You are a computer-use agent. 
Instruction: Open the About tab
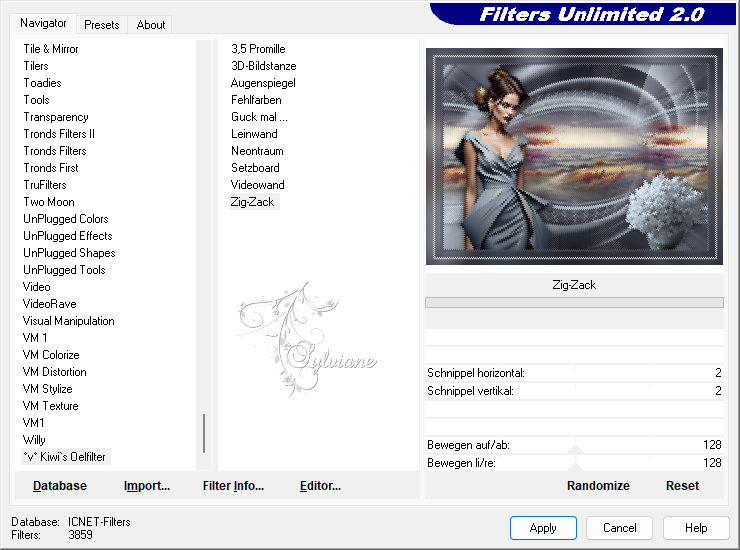151,25
